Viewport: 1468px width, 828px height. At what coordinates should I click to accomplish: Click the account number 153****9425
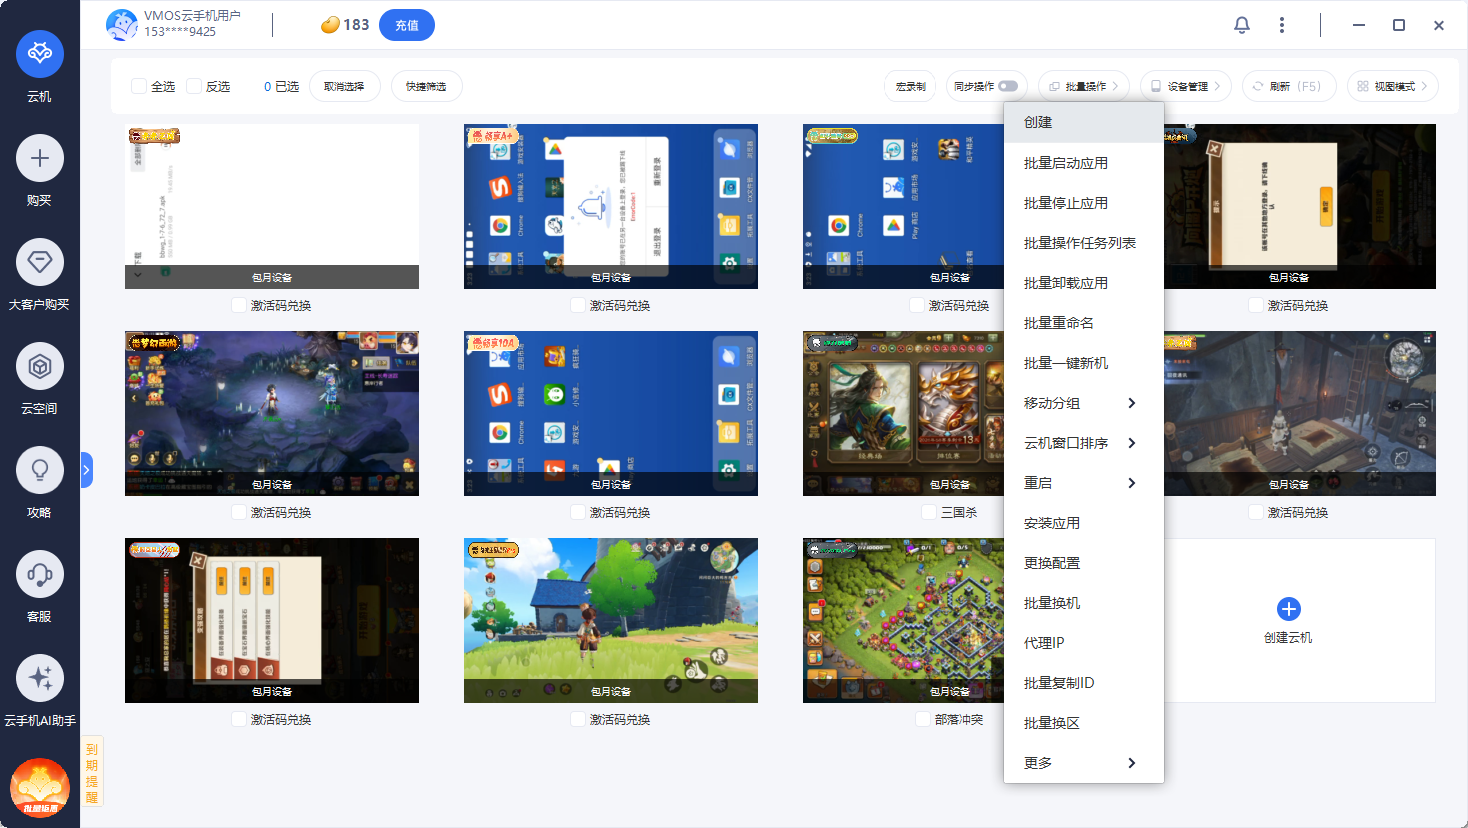tap(180, 32)
